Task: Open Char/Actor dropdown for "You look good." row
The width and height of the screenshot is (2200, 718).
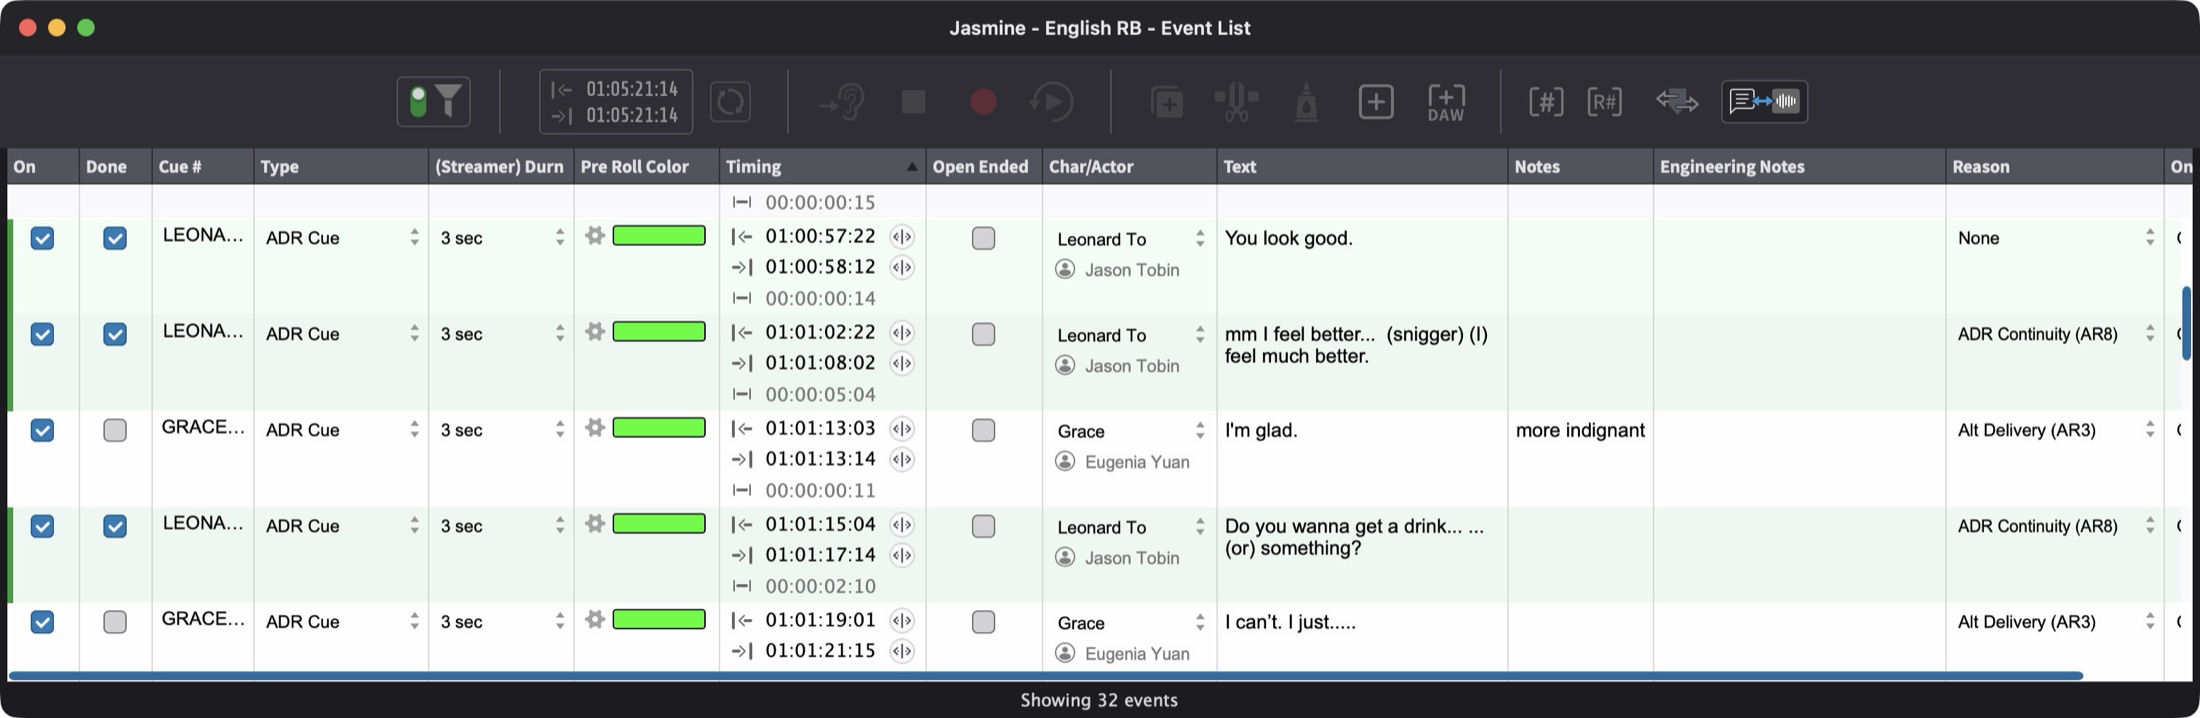Action: pyautogui.click(x=1130, y=239)
